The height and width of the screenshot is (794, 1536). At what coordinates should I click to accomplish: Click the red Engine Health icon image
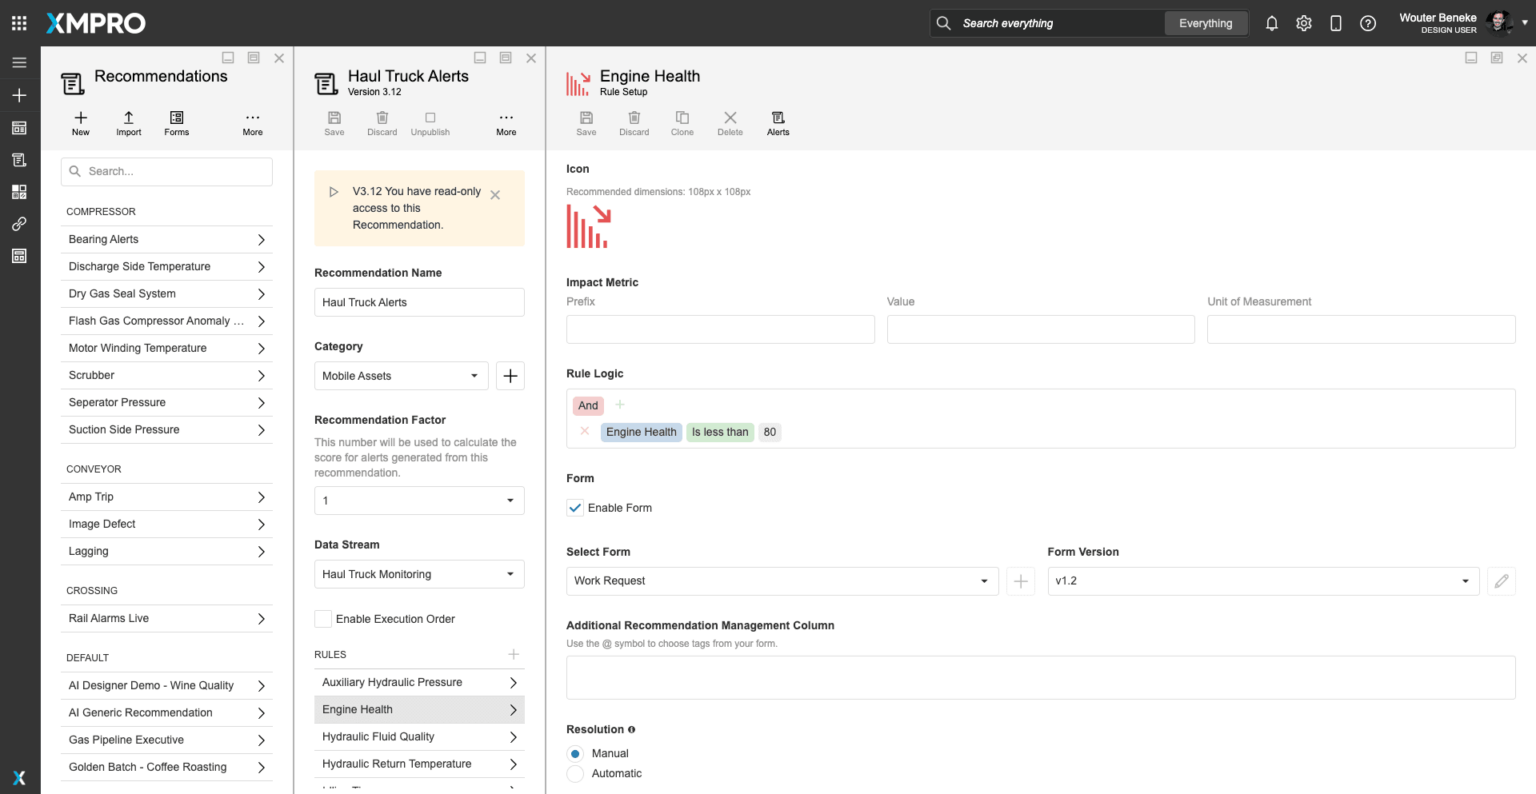click(x=588, y=227)
